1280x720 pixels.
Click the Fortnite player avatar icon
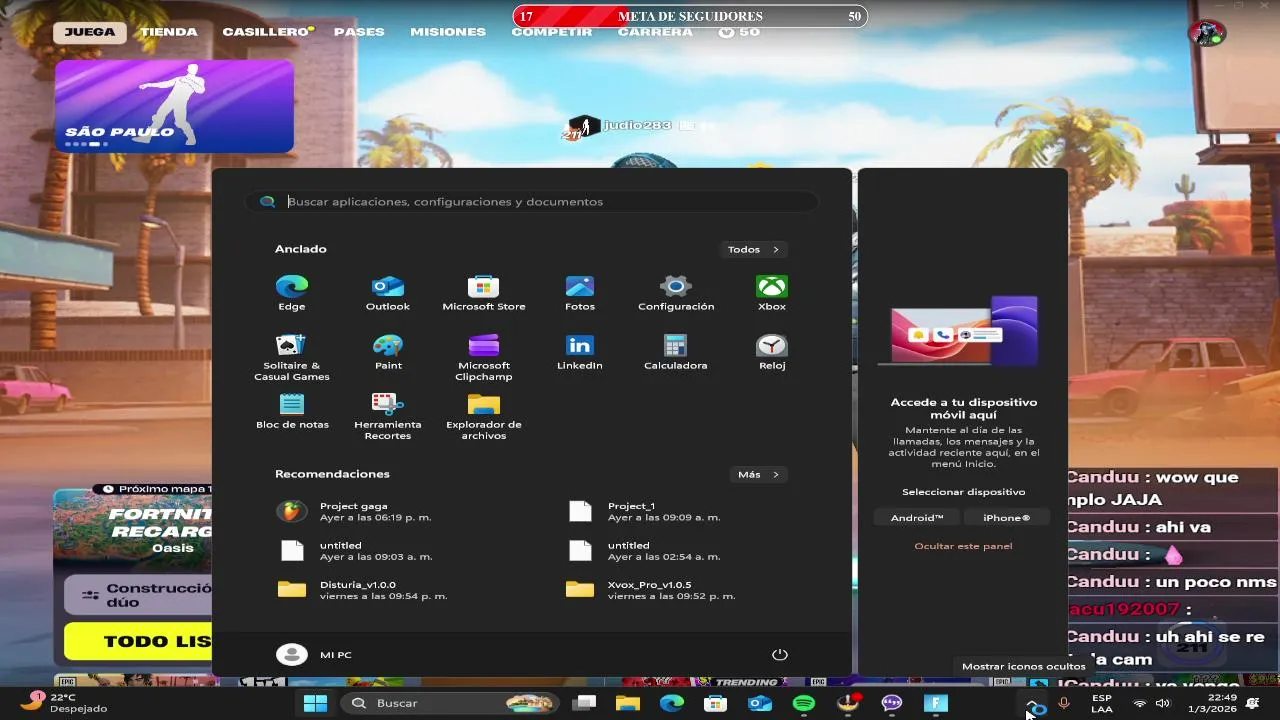pos(1207,32)
